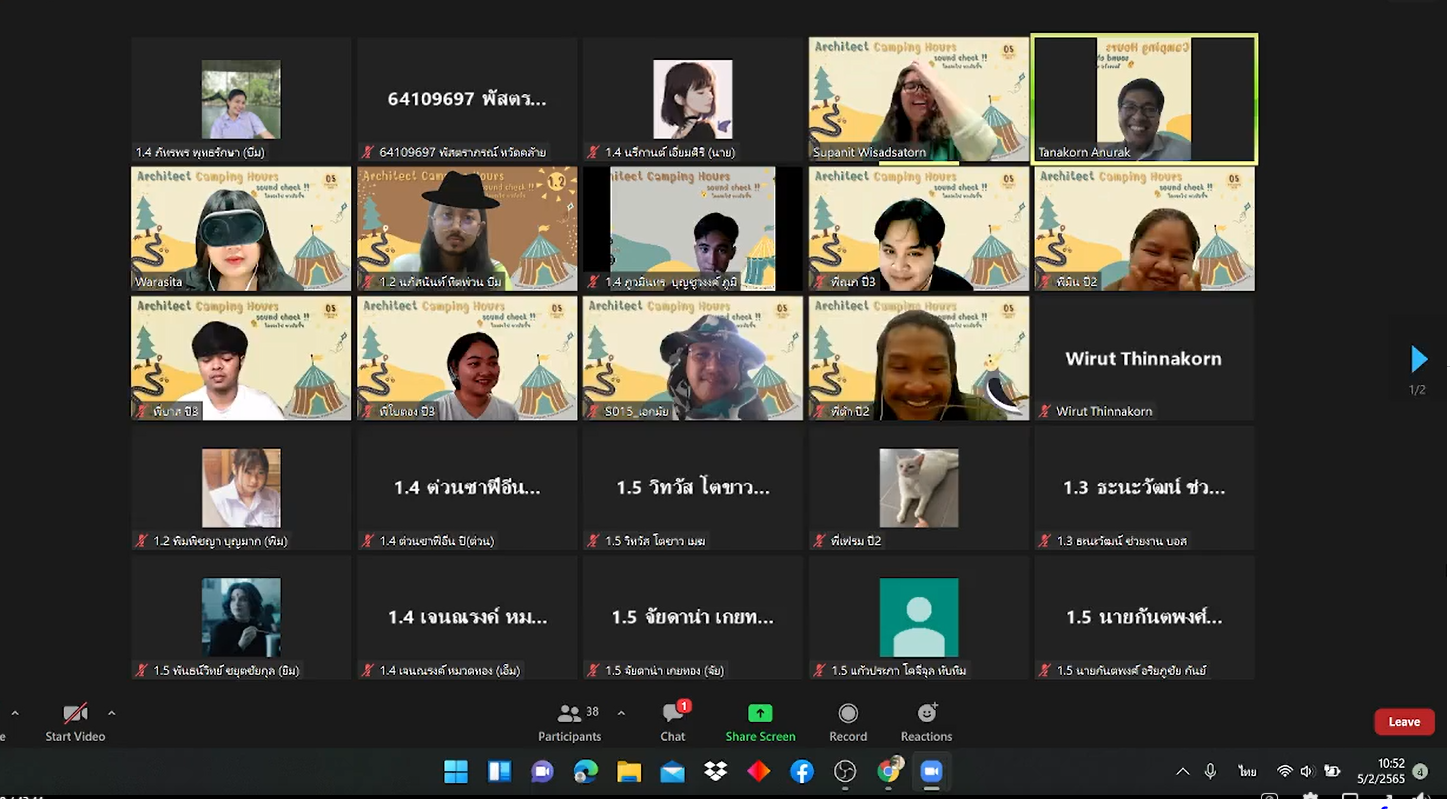Open the Chat panel
The width and height of the screenshot is (1450, 809).
(x=673, y=722)
